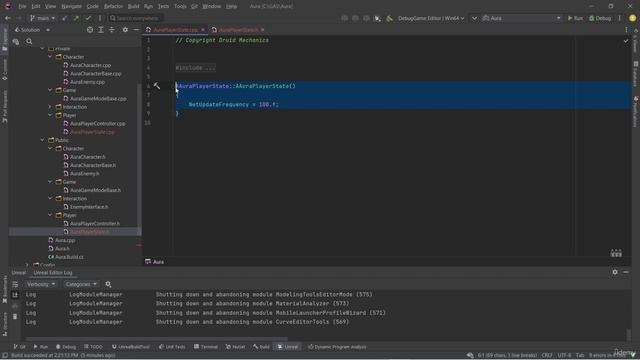Collapse the Private Character folder
Image resolution: width=640 pixels, height=360 pixels.
coord(50,57)
